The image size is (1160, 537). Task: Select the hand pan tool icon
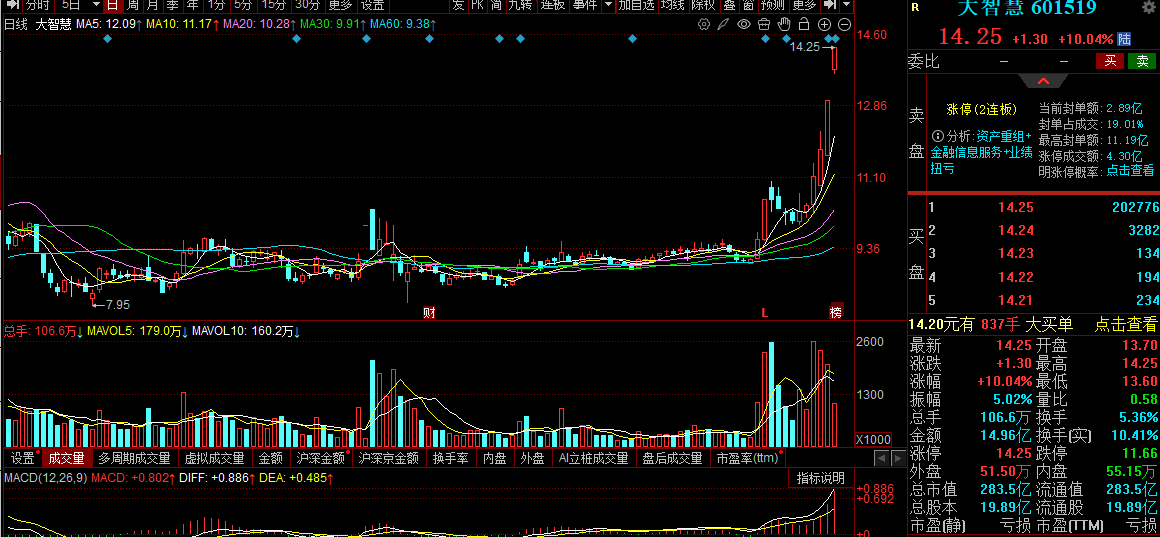click(784, 24)
